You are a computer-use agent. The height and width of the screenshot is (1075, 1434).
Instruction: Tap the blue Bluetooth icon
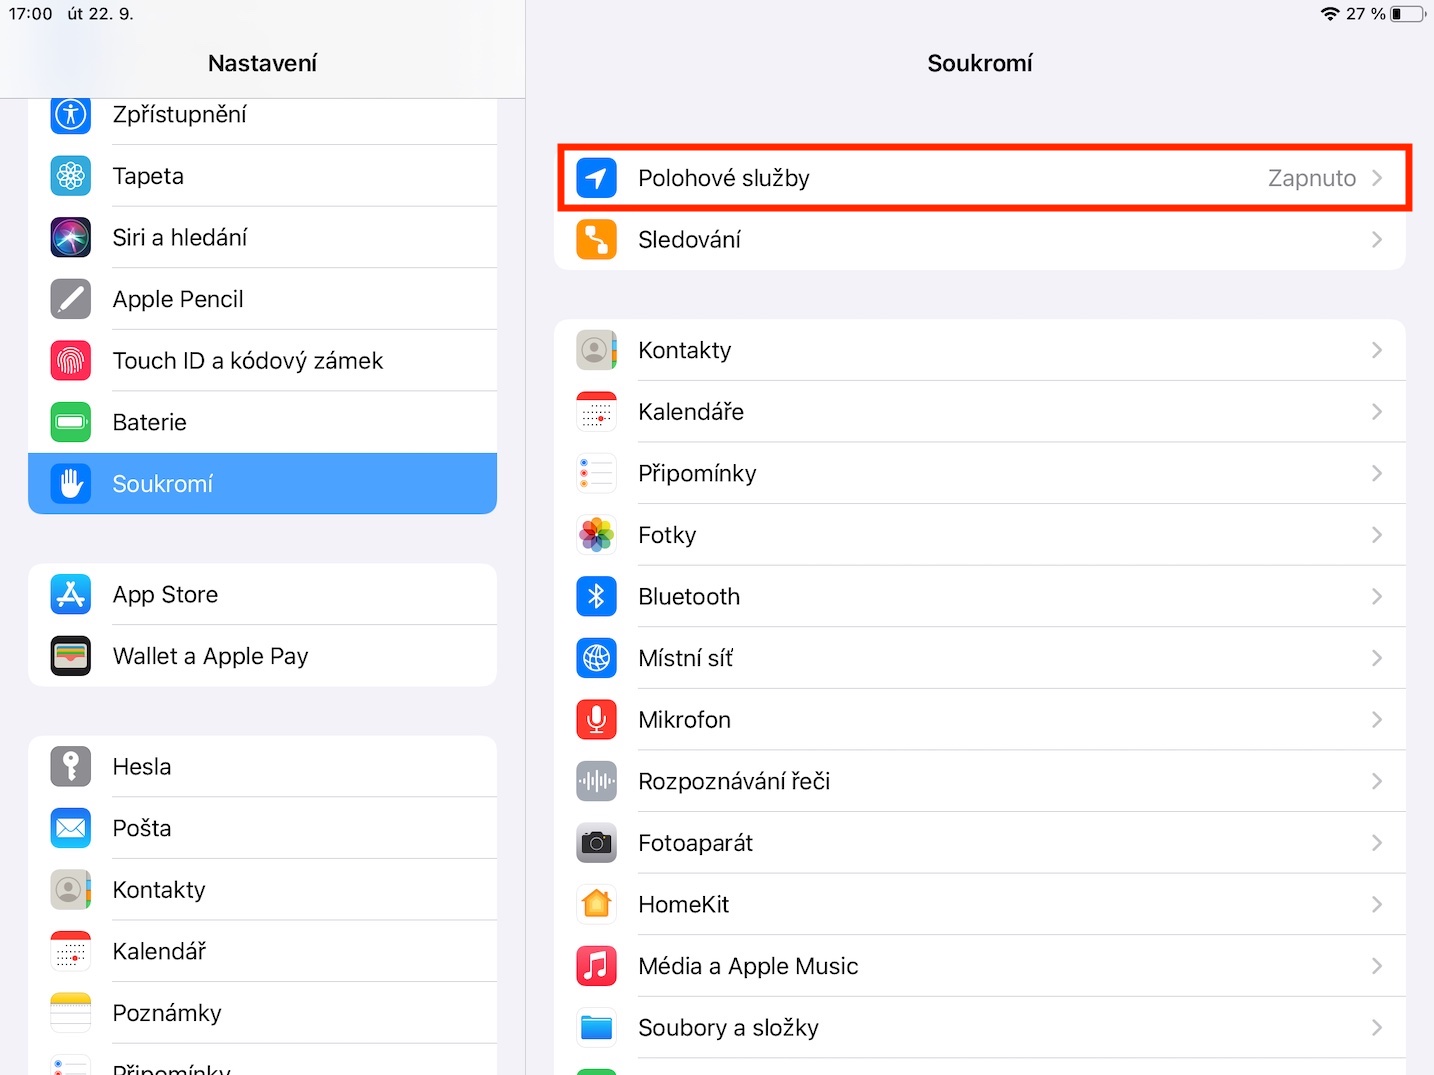(x=596, y=597)
